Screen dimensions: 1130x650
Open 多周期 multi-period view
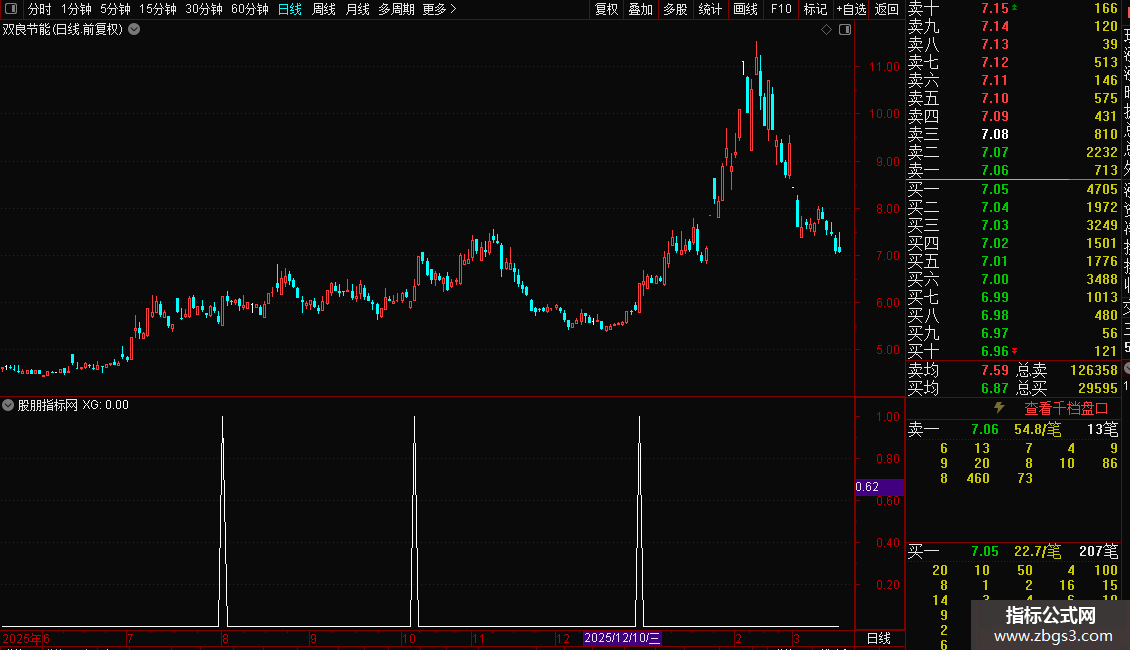(x=396, y=9)
